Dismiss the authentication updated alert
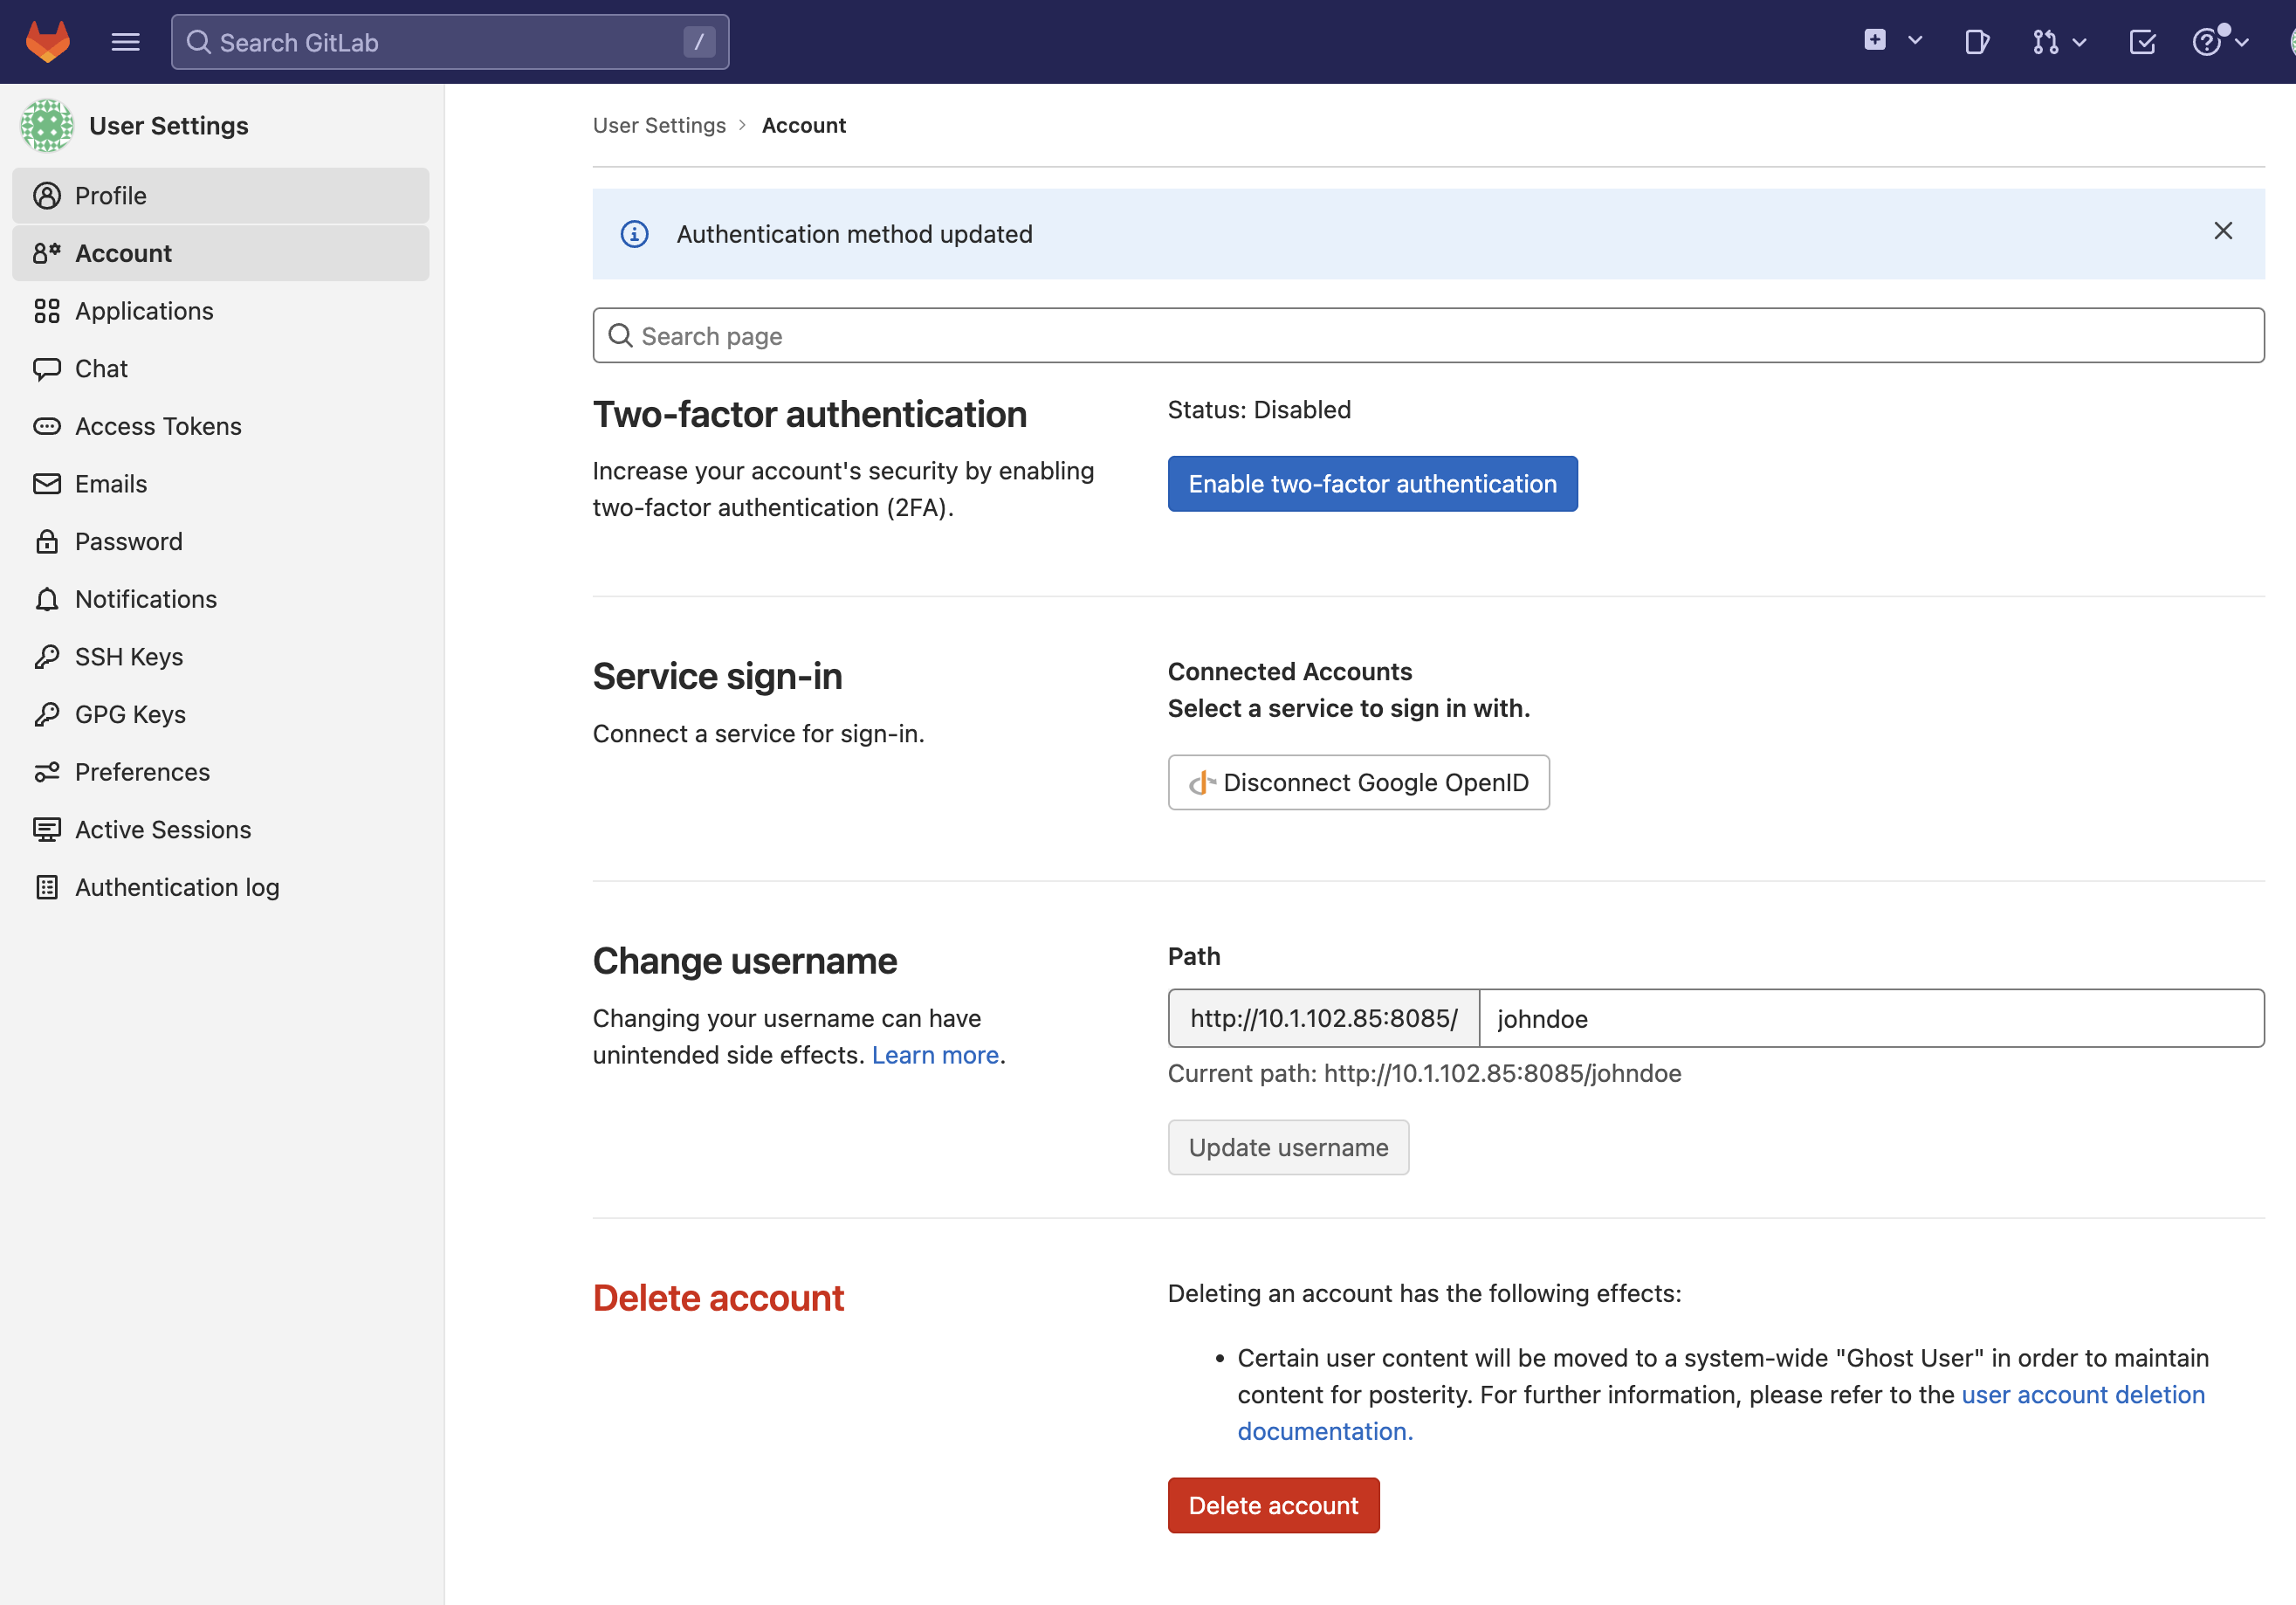This screenshot has height=1605, width=2296. pos(2222,231)
